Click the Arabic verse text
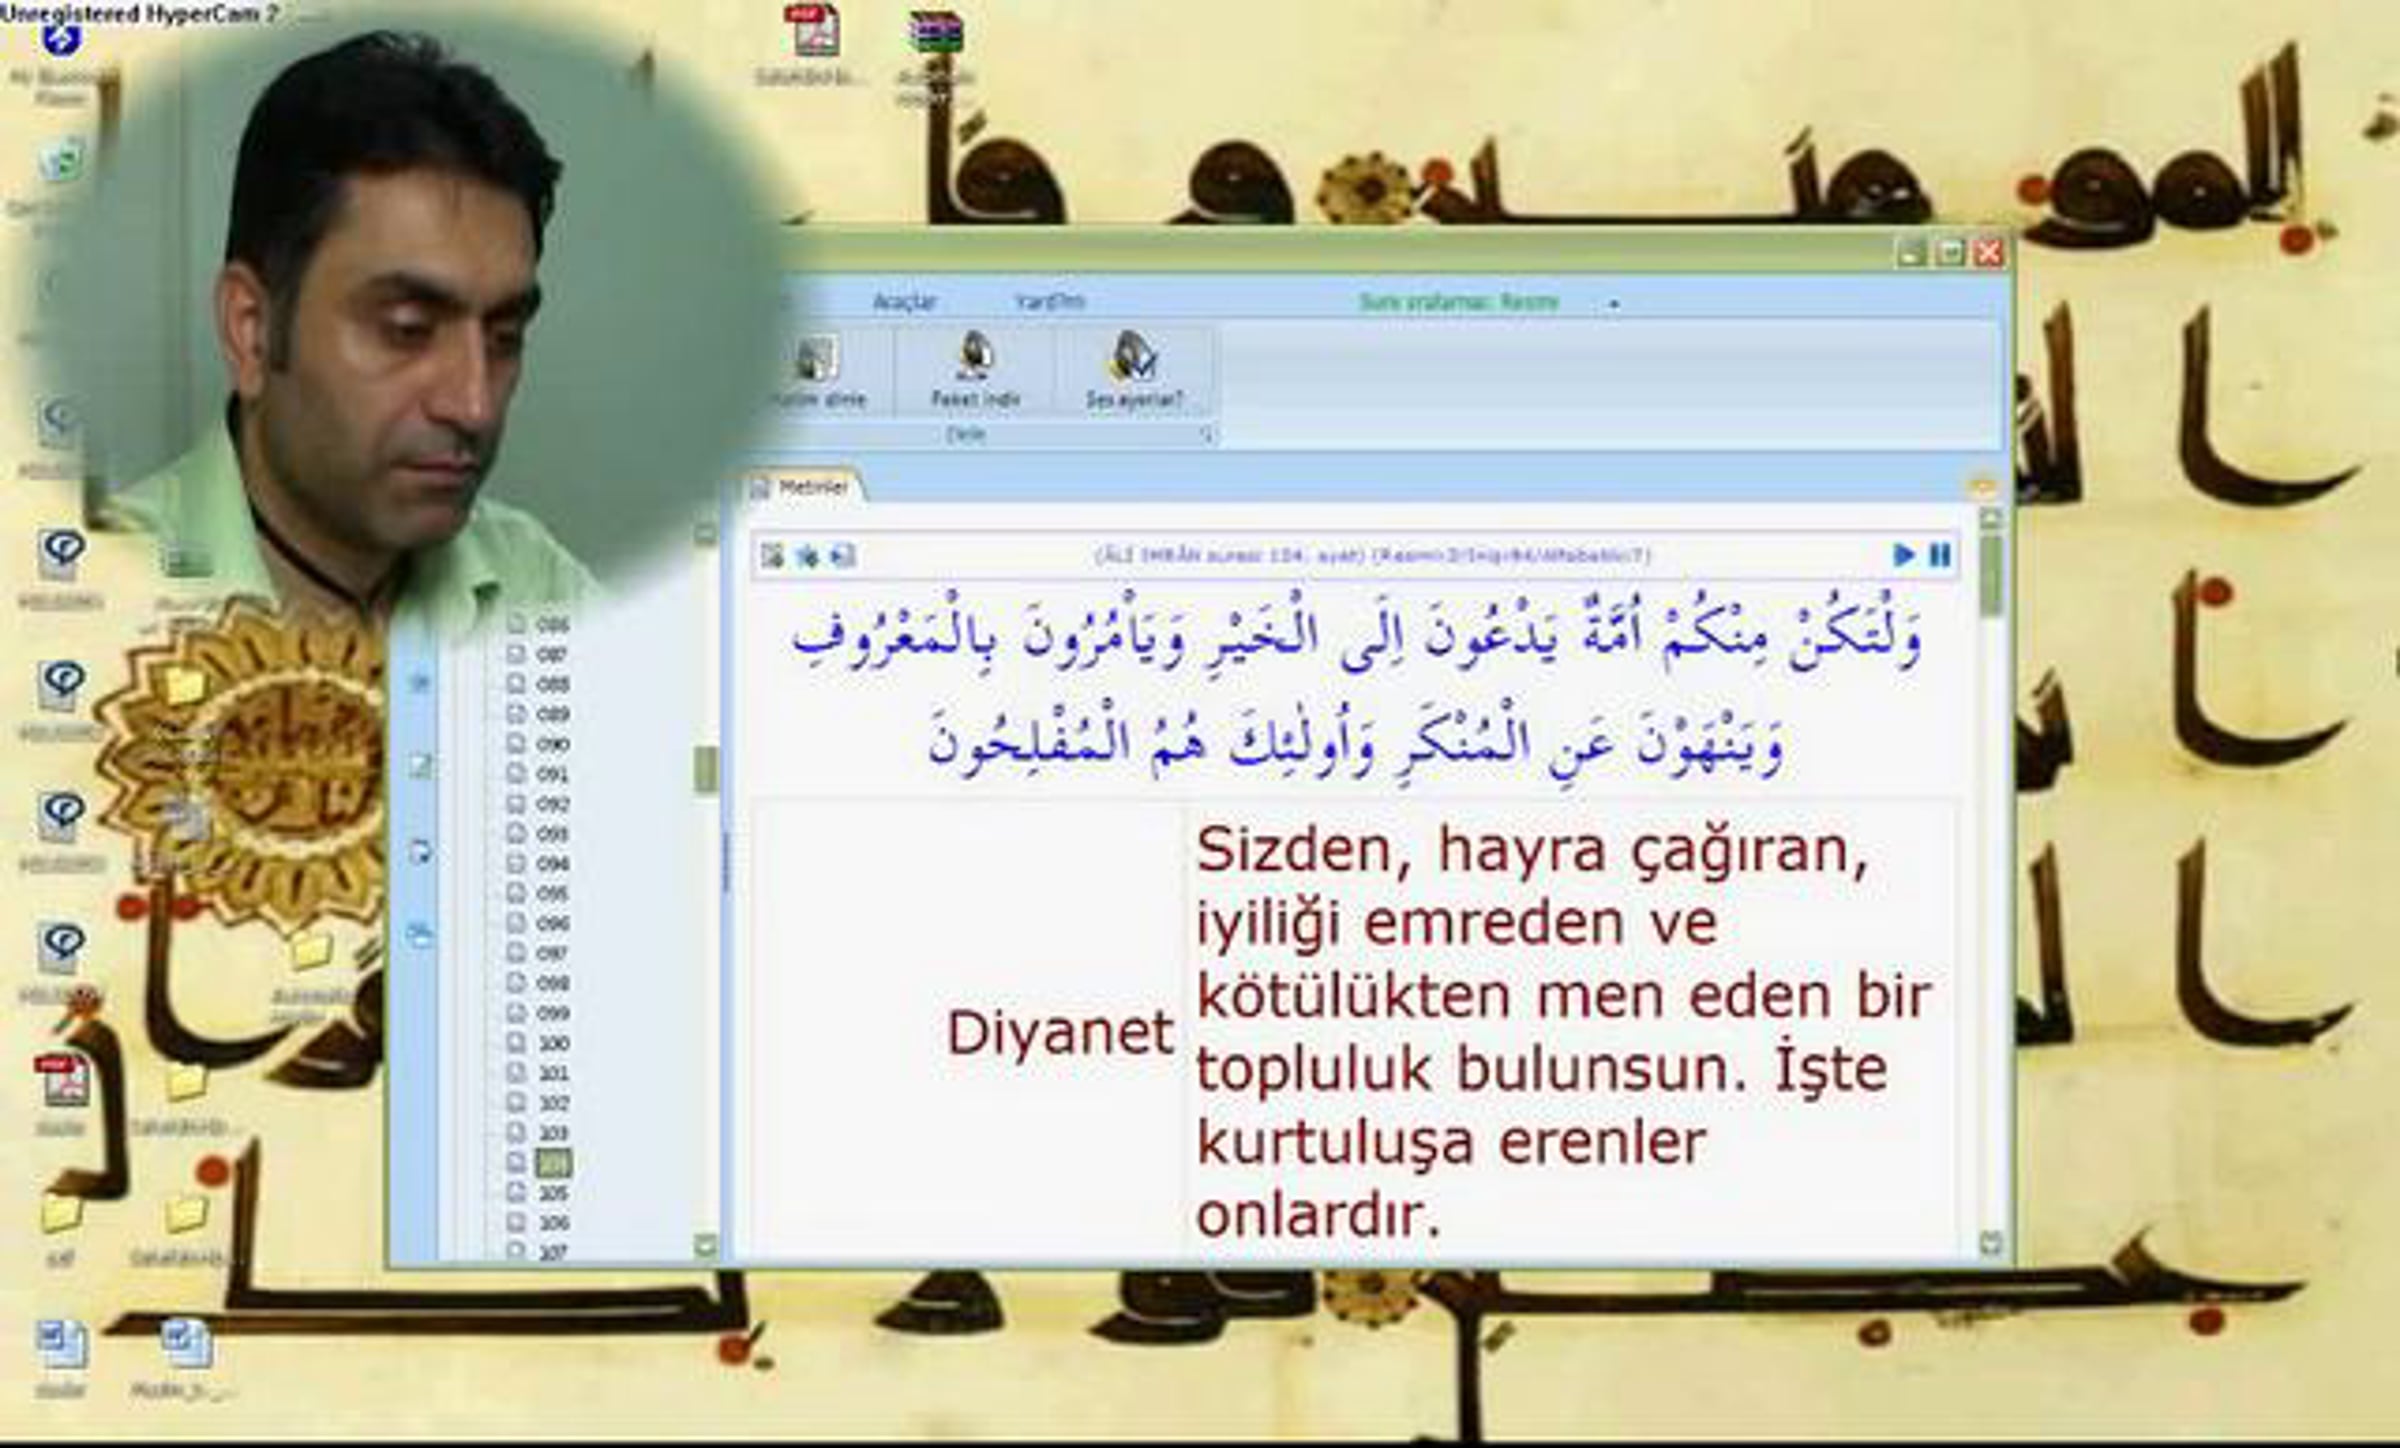2400x1448 pixels. click(x=1356, y=688)
